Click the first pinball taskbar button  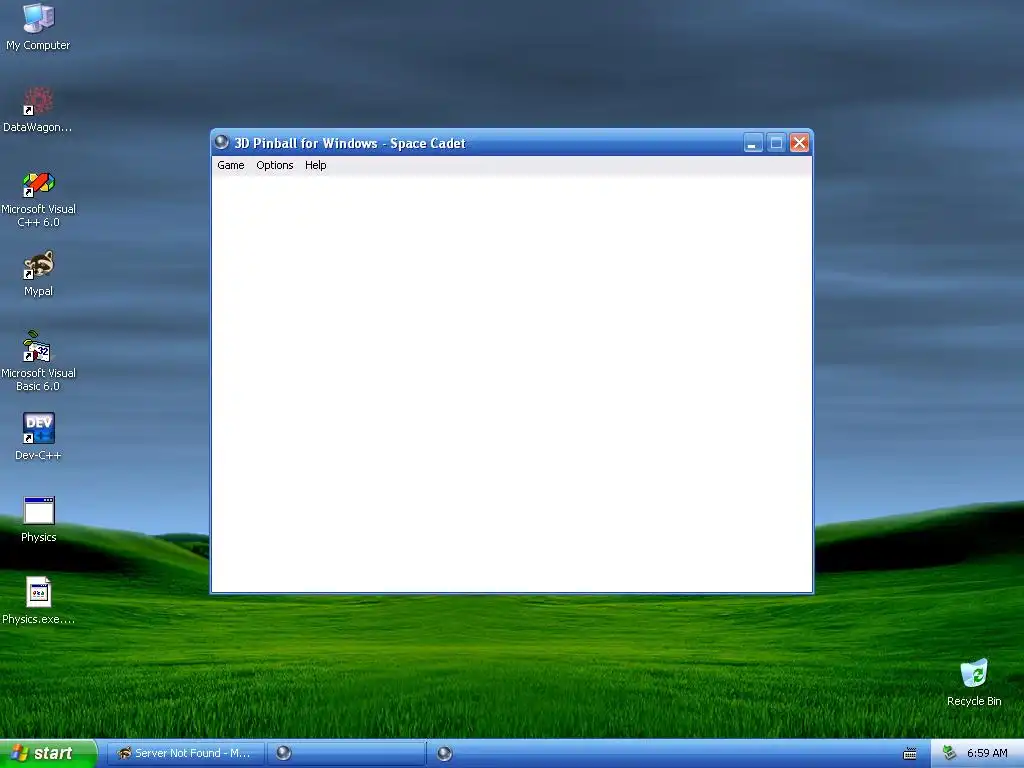pyautogui.click(x=346, y=753)
